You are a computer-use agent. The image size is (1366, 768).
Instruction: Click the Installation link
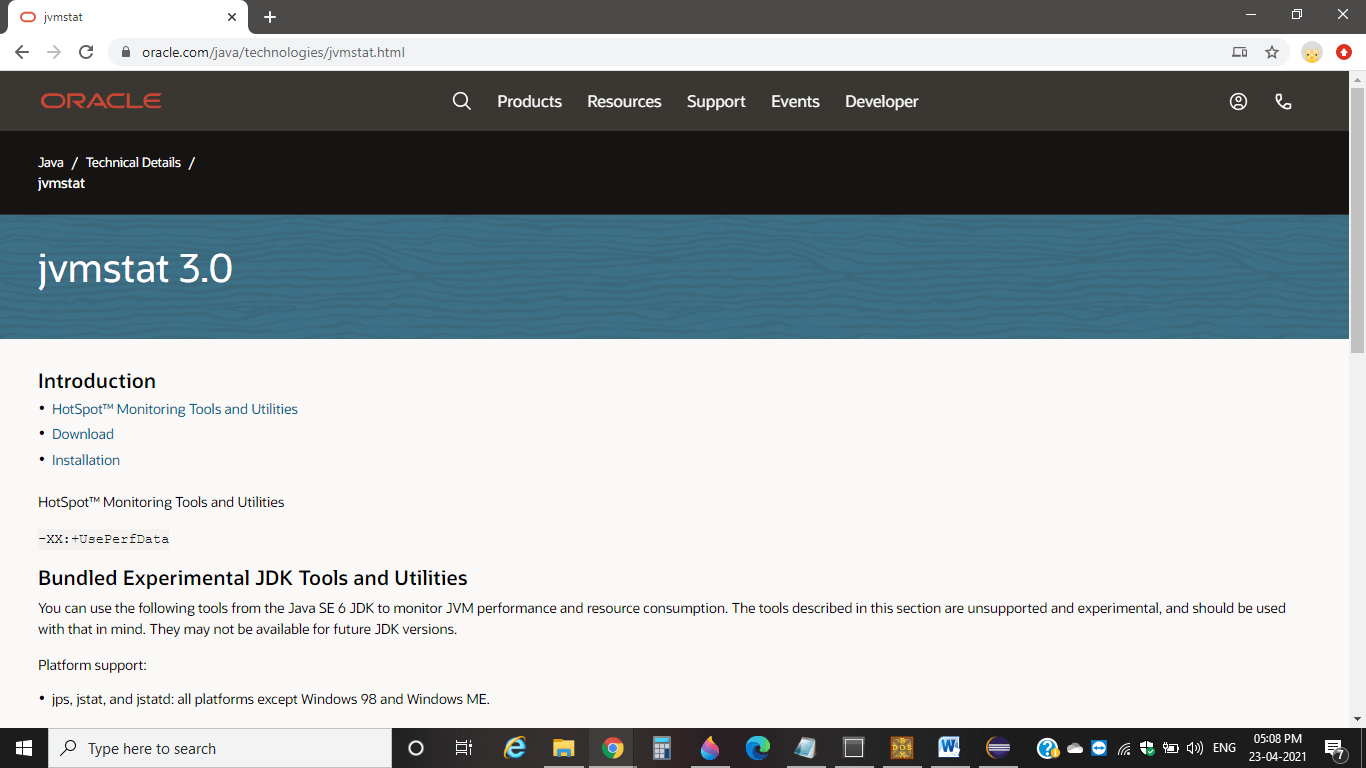click(x=86, y=460)
